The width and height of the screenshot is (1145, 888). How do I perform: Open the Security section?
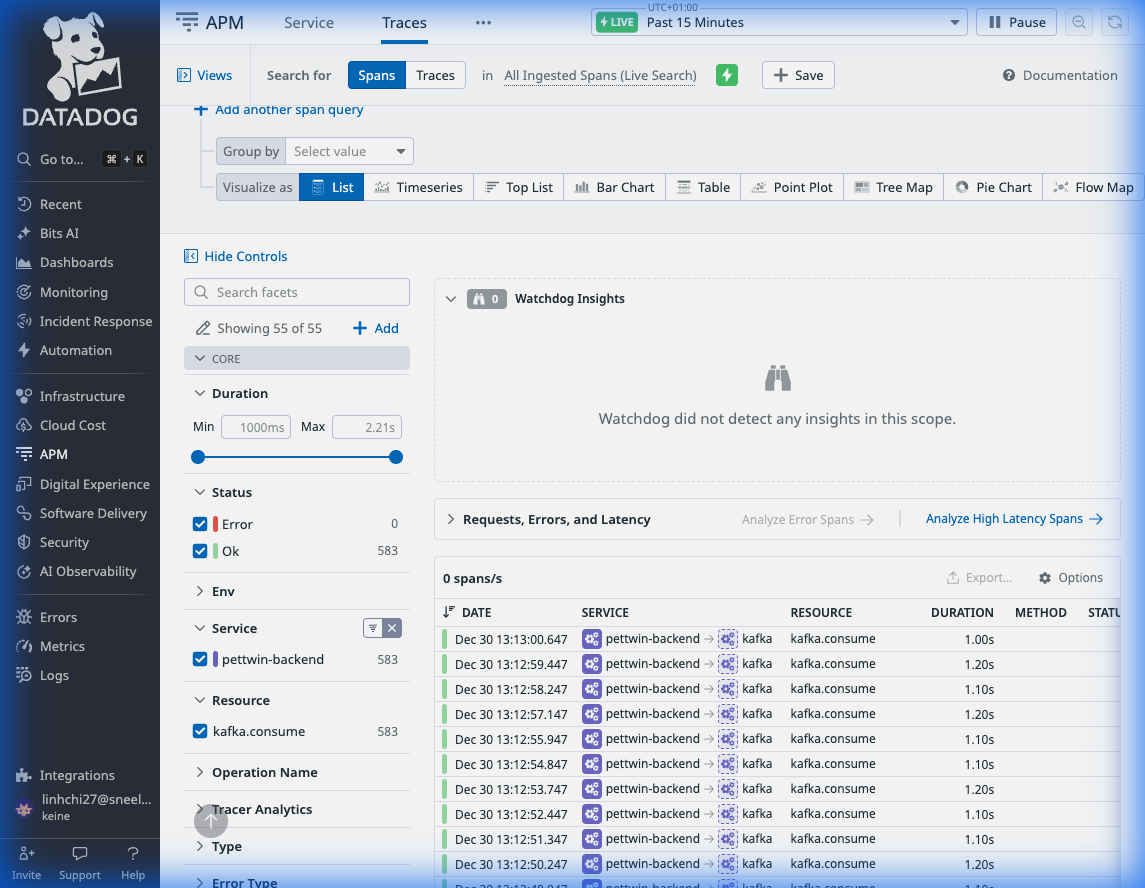(x=64, y=543)
